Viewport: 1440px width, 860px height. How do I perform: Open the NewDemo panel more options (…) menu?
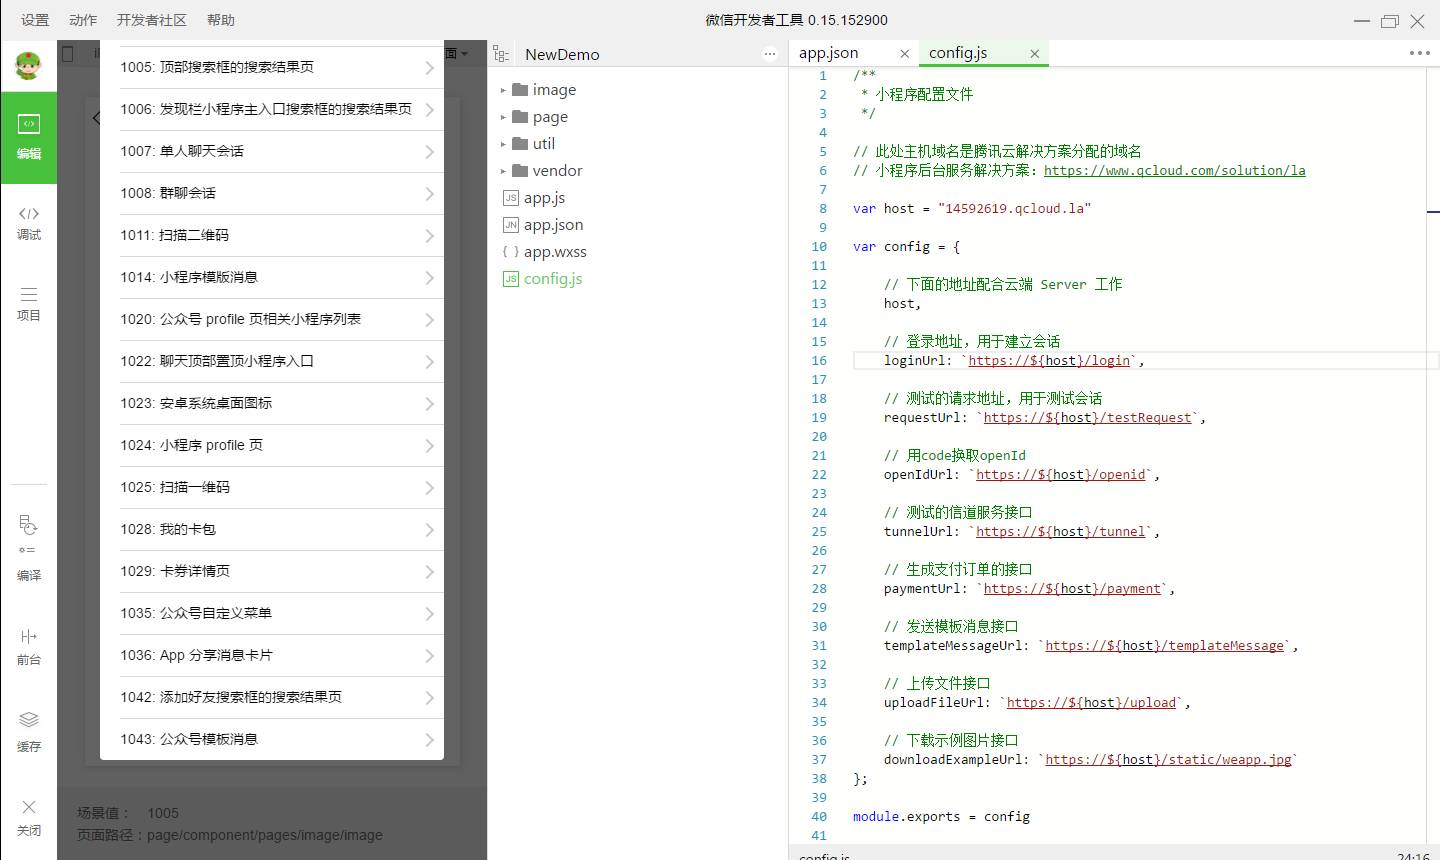pyautogui.click(x=770, y=54)
